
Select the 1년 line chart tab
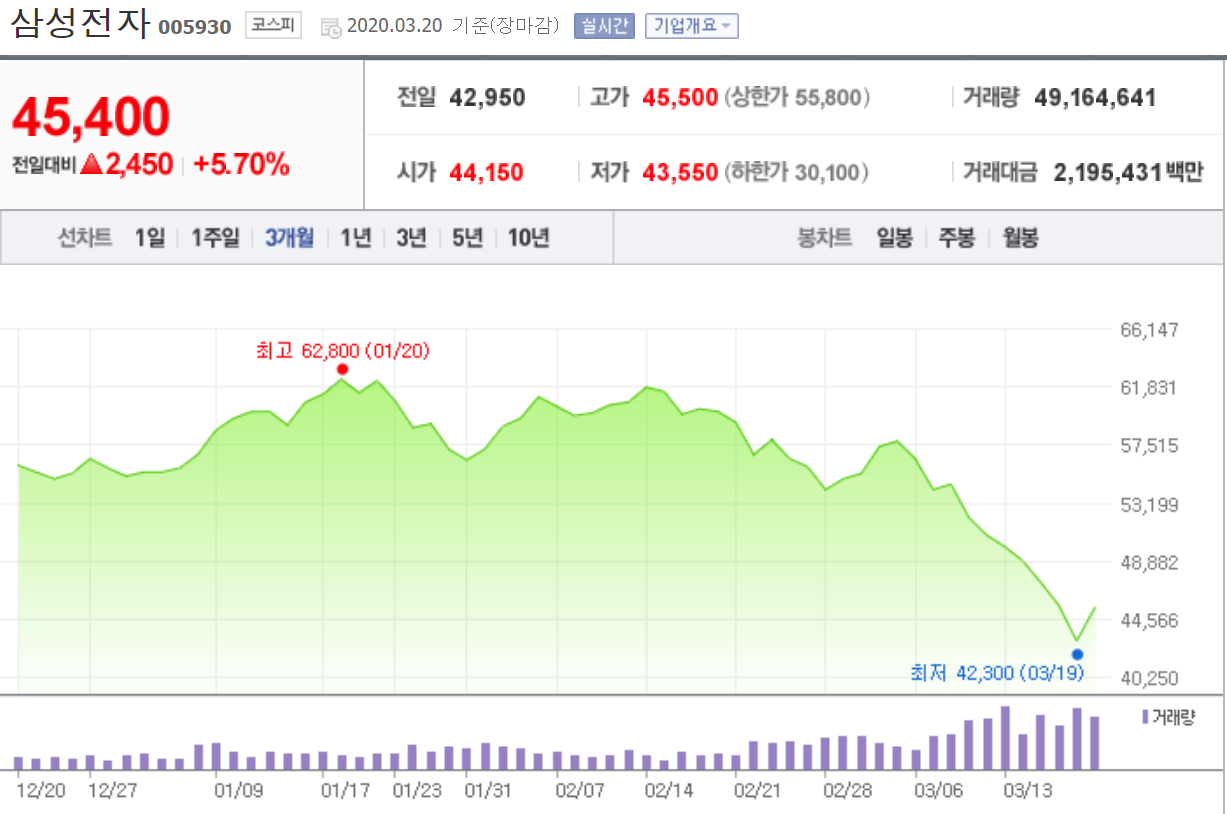coord(356,238)
